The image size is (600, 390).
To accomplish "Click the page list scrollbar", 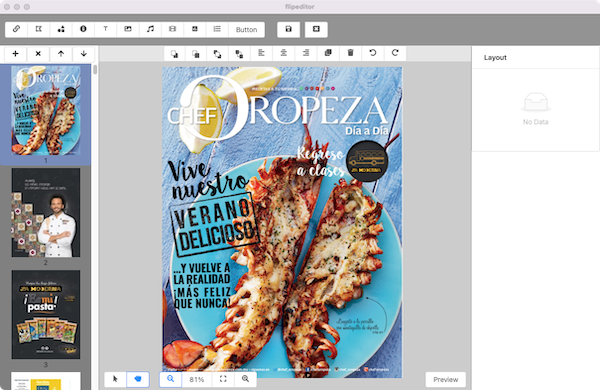I will click(x=95, y=70).
